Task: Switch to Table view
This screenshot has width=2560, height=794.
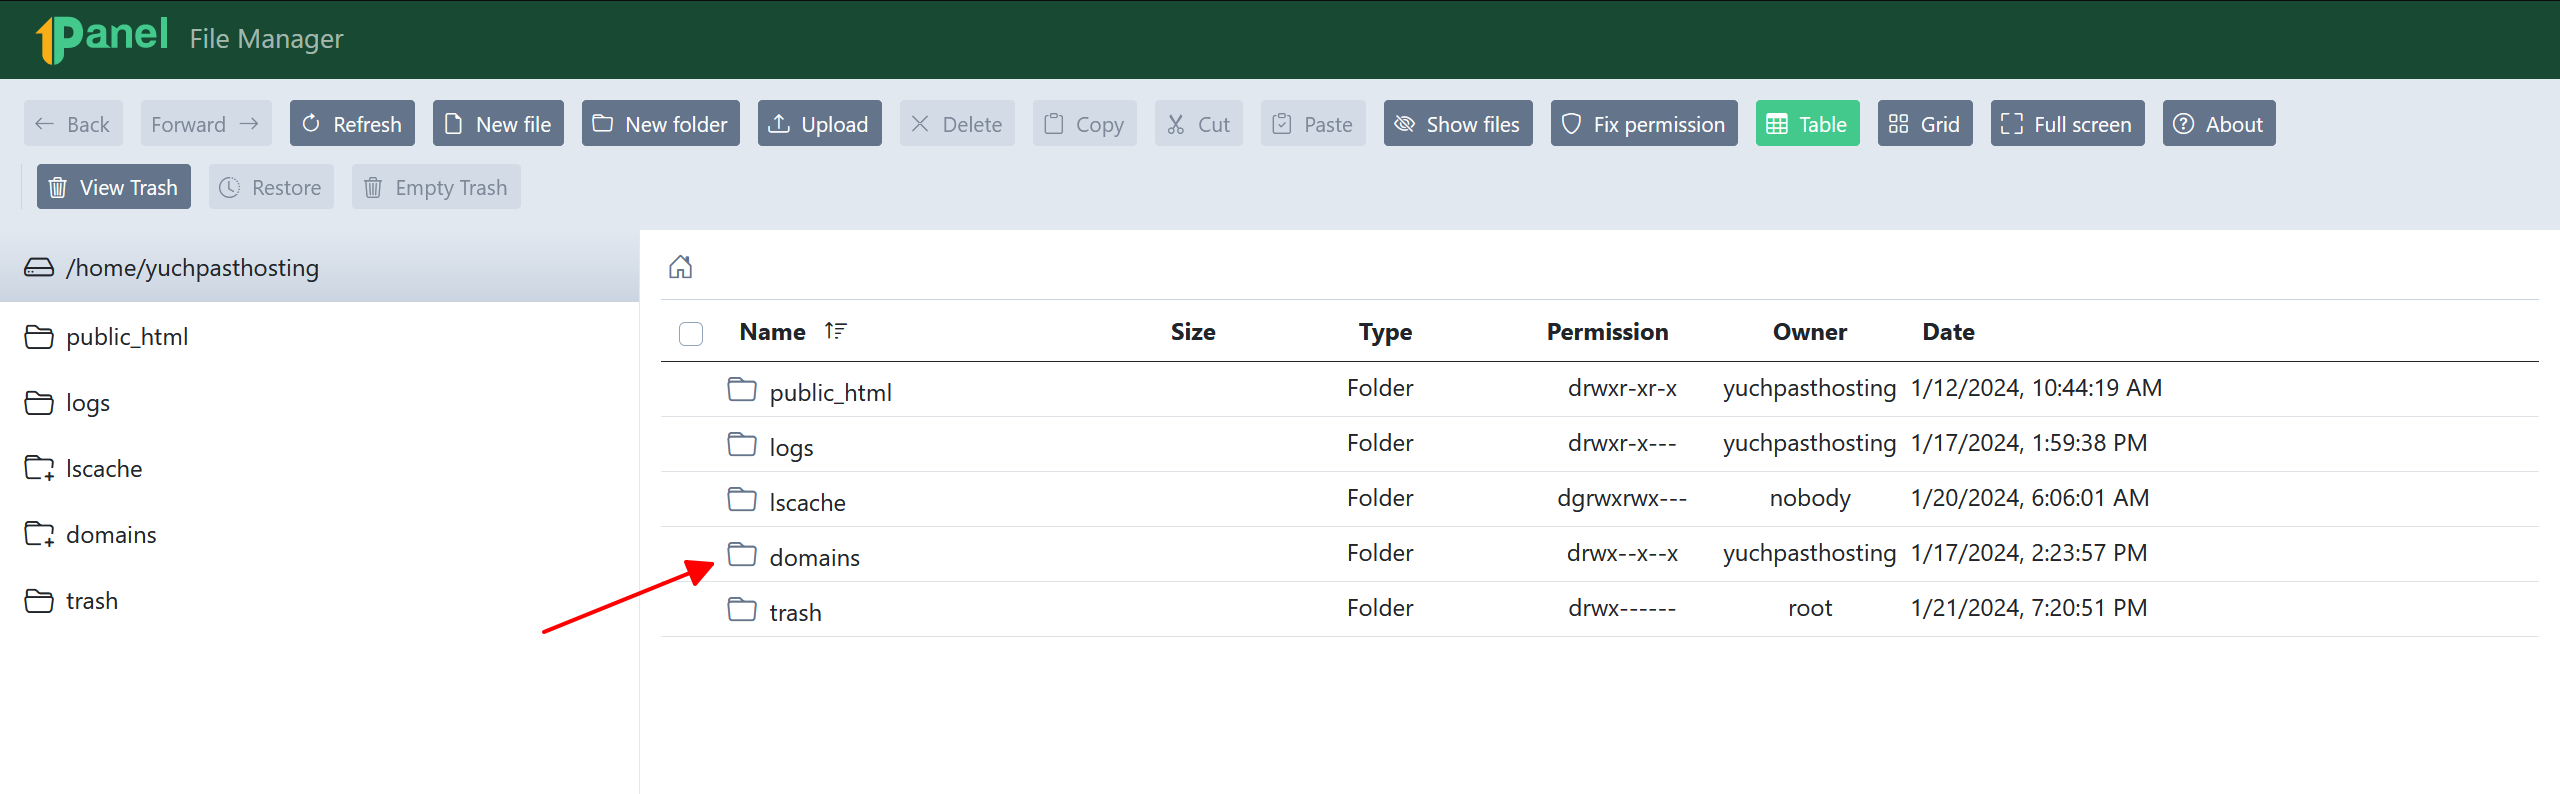Action: coord(1807,124)
